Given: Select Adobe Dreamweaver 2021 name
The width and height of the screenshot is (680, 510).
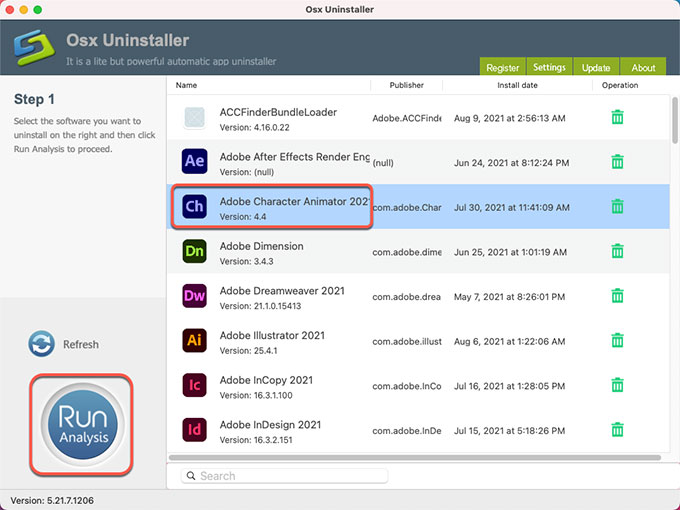Looking at the screenshot, I should [282, 291].
